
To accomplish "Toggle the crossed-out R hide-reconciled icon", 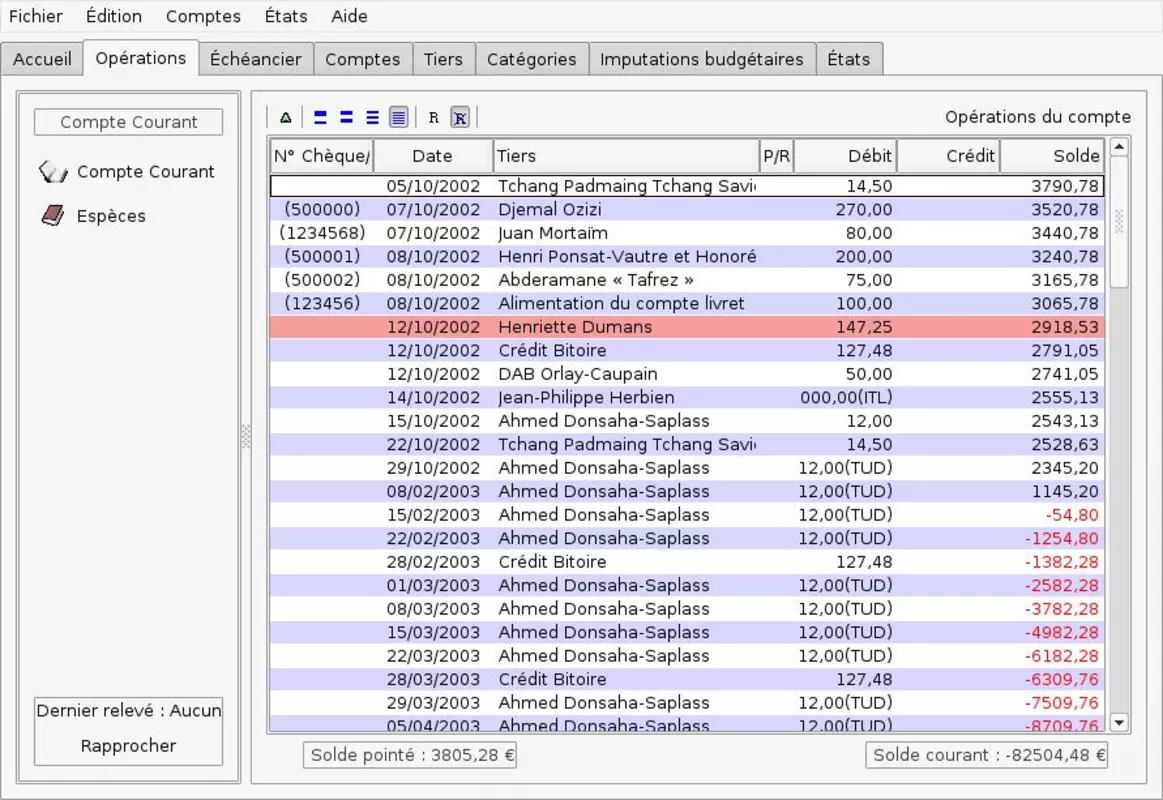I will pyautogui.click(x=460, y=117).
